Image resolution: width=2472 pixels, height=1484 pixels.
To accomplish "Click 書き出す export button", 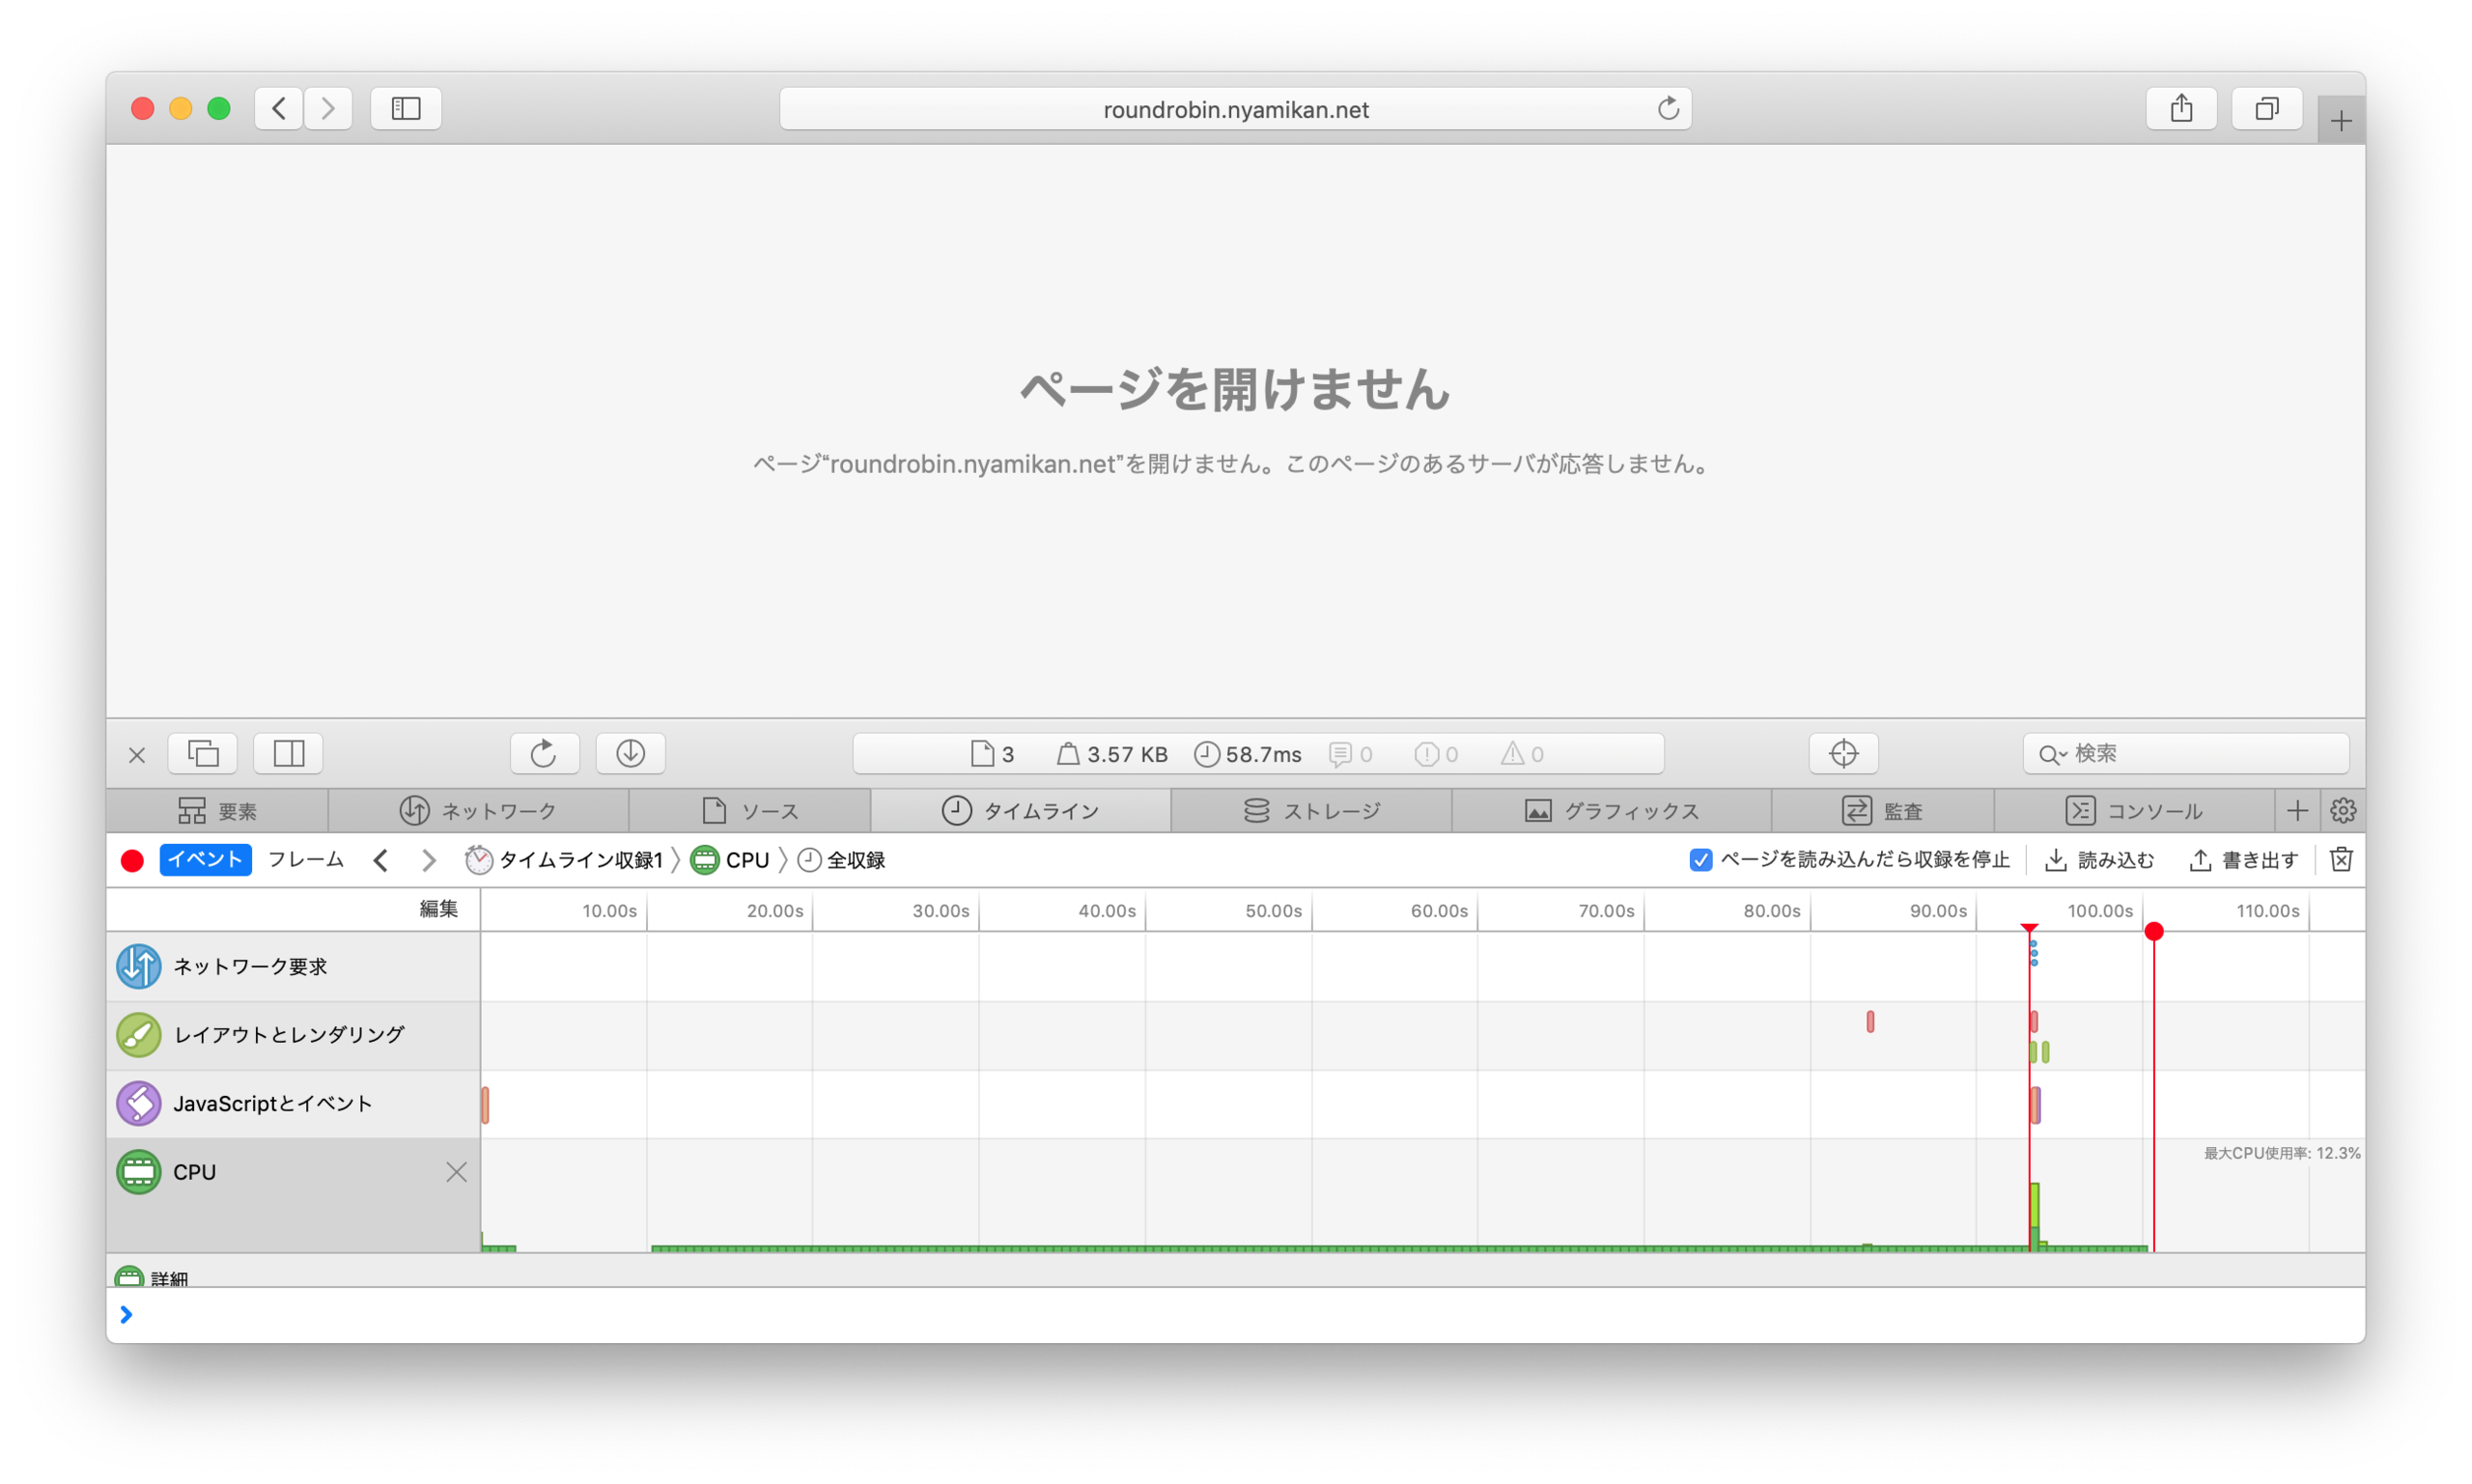I will (2243, 860).
